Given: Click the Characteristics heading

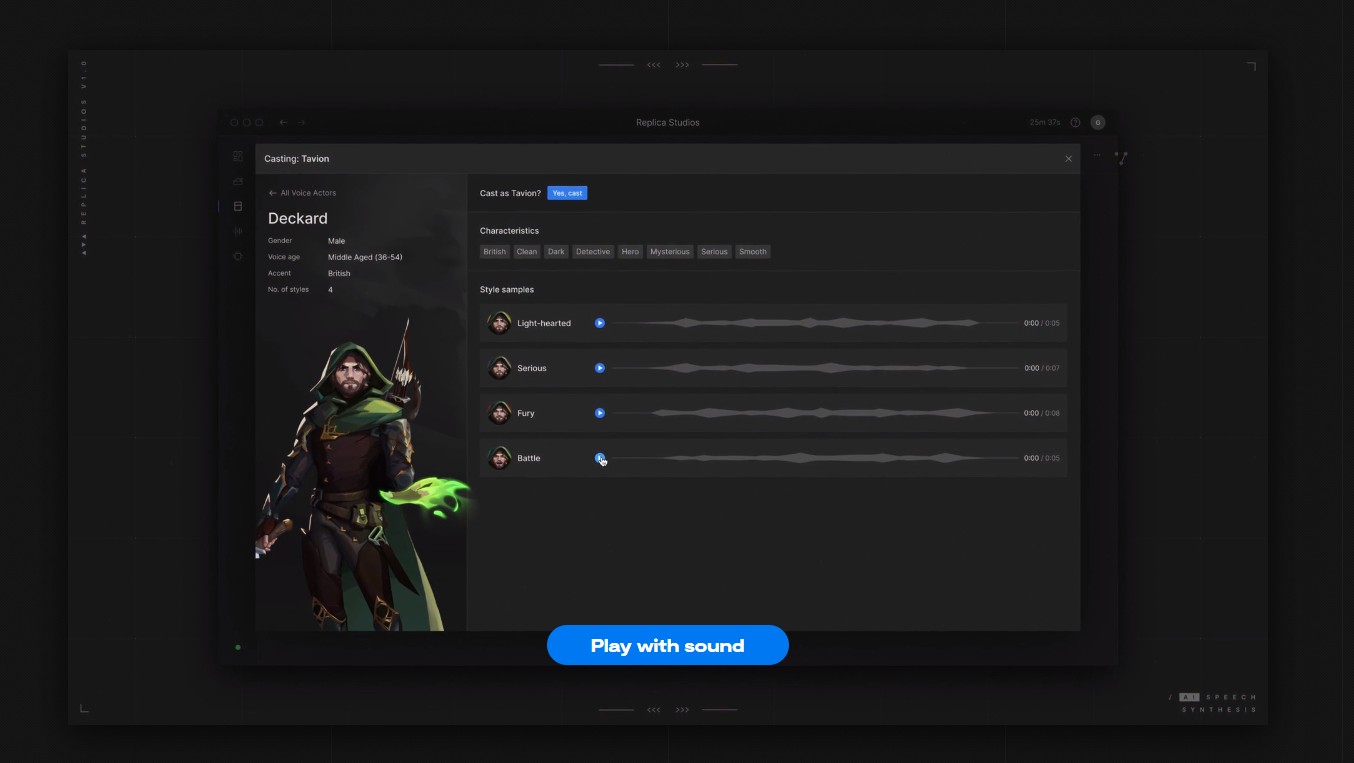Looking at the screenshot, I should point(509,231).
